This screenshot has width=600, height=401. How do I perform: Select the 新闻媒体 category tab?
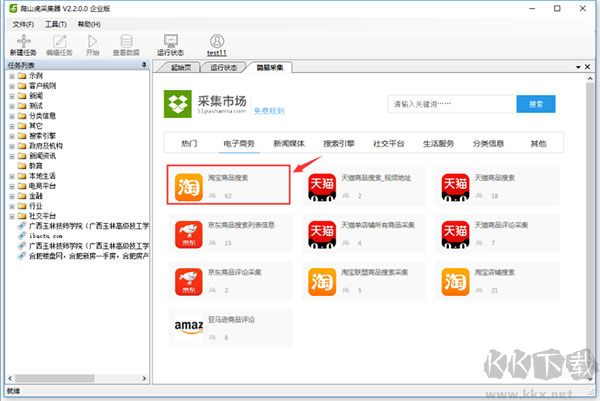point(289,143)
